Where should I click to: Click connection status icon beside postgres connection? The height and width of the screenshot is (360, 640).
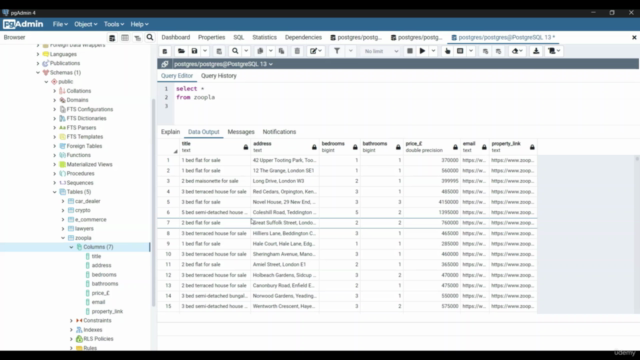pyautogui.click(x=164, y=64)
